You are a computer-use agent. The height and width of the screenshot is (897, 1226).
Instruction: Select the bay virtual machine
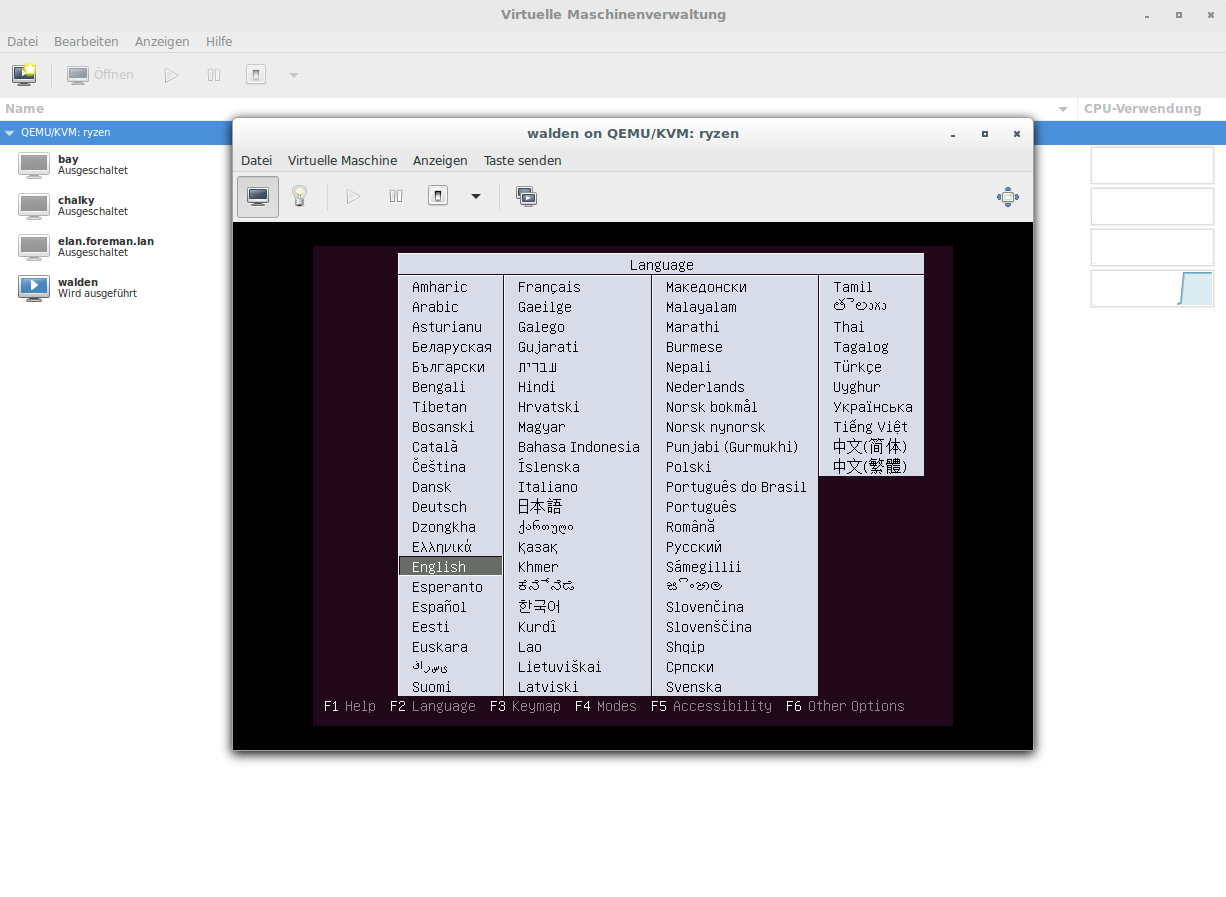click(68, 165)
